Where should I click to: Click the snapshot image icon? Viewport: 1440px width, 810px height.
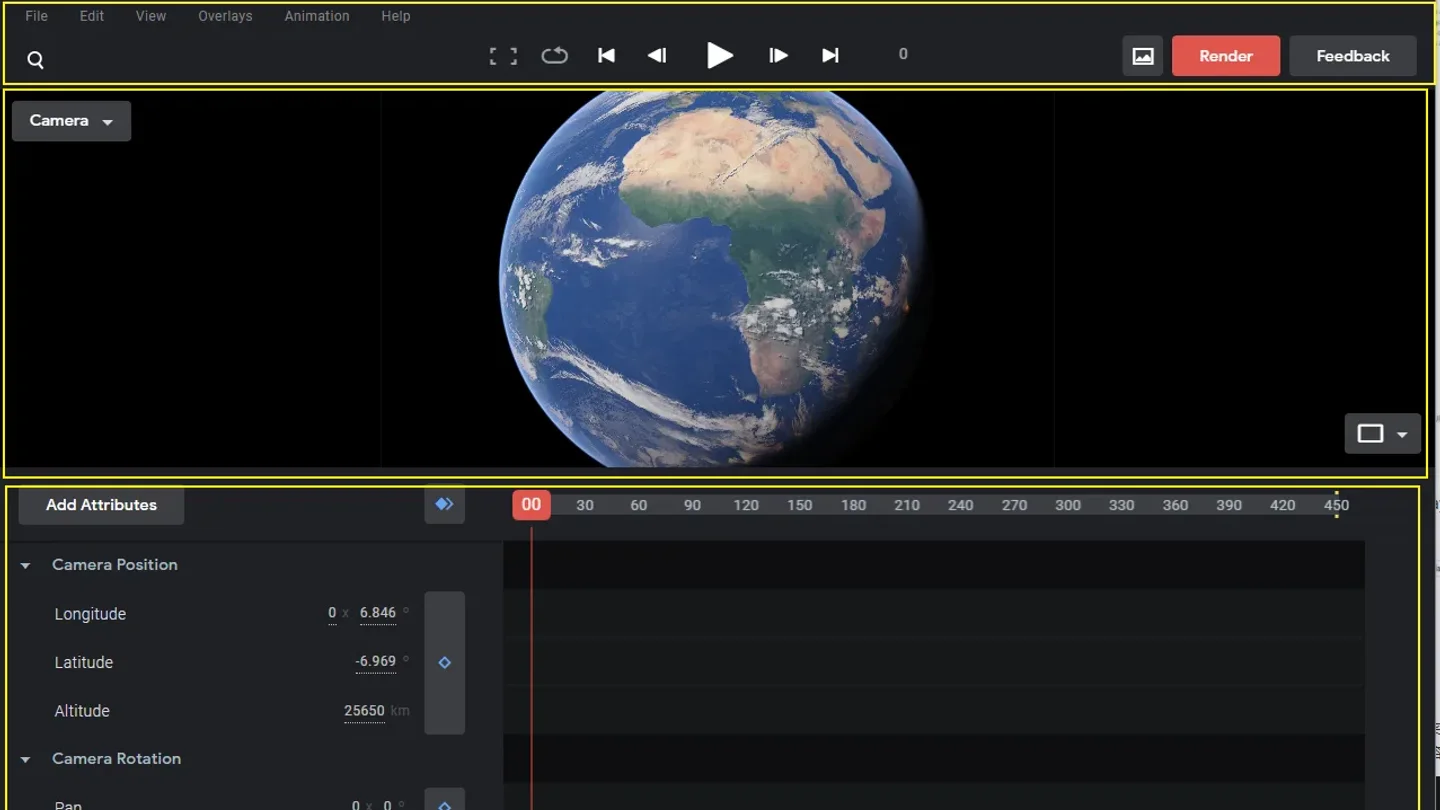[x=1143, y=56]
